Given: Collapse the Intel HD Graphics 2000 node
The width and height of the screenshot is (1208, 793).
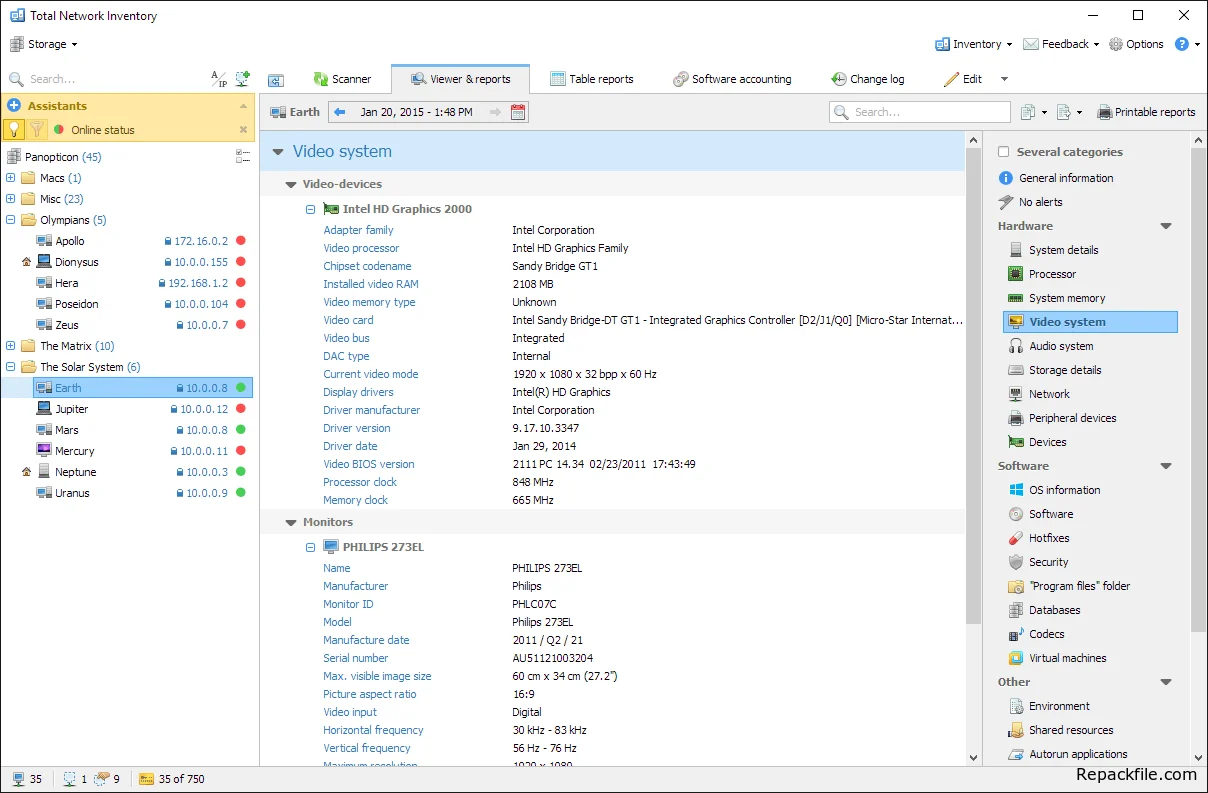Looking at the screenshot, I should pyautogui.click(x=310, y=209).
